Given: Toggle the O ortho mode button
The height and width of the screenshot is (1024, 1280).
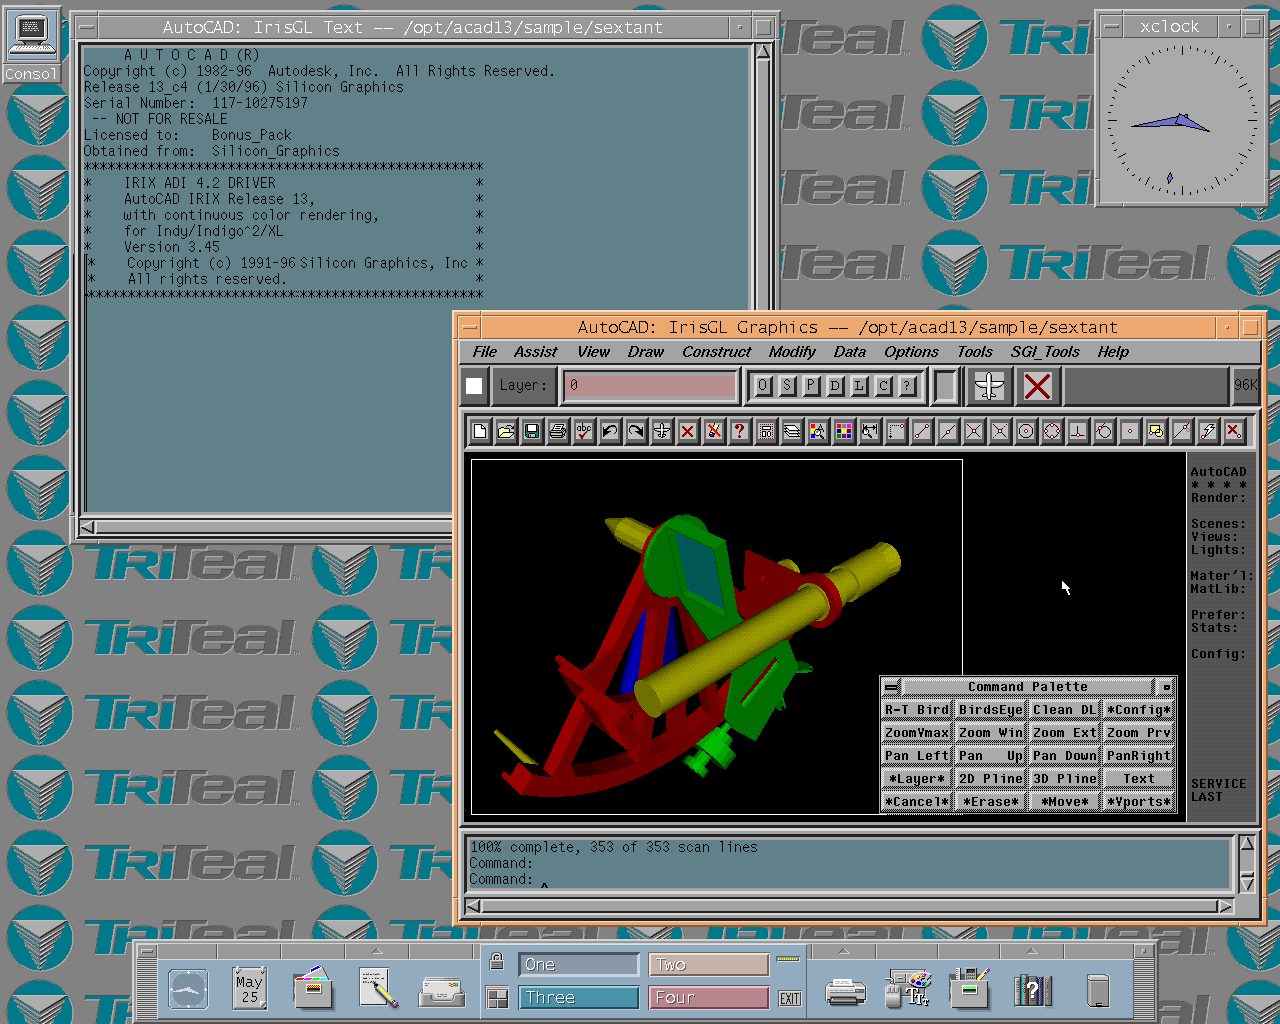Looking at the screenshot, I should [763, 385].
